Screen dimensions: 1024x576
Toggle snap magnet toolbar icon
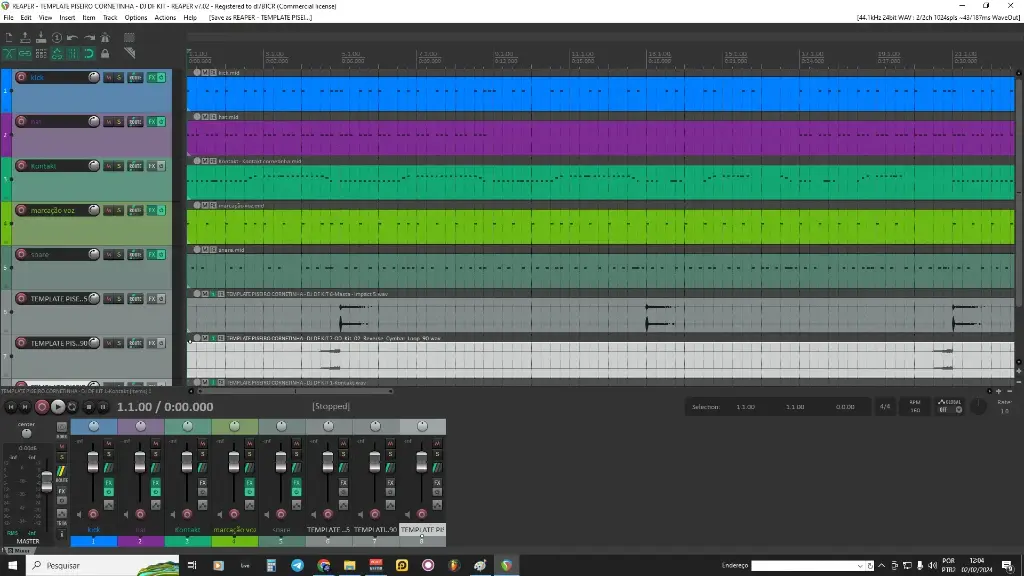click(x=89, y=54)
